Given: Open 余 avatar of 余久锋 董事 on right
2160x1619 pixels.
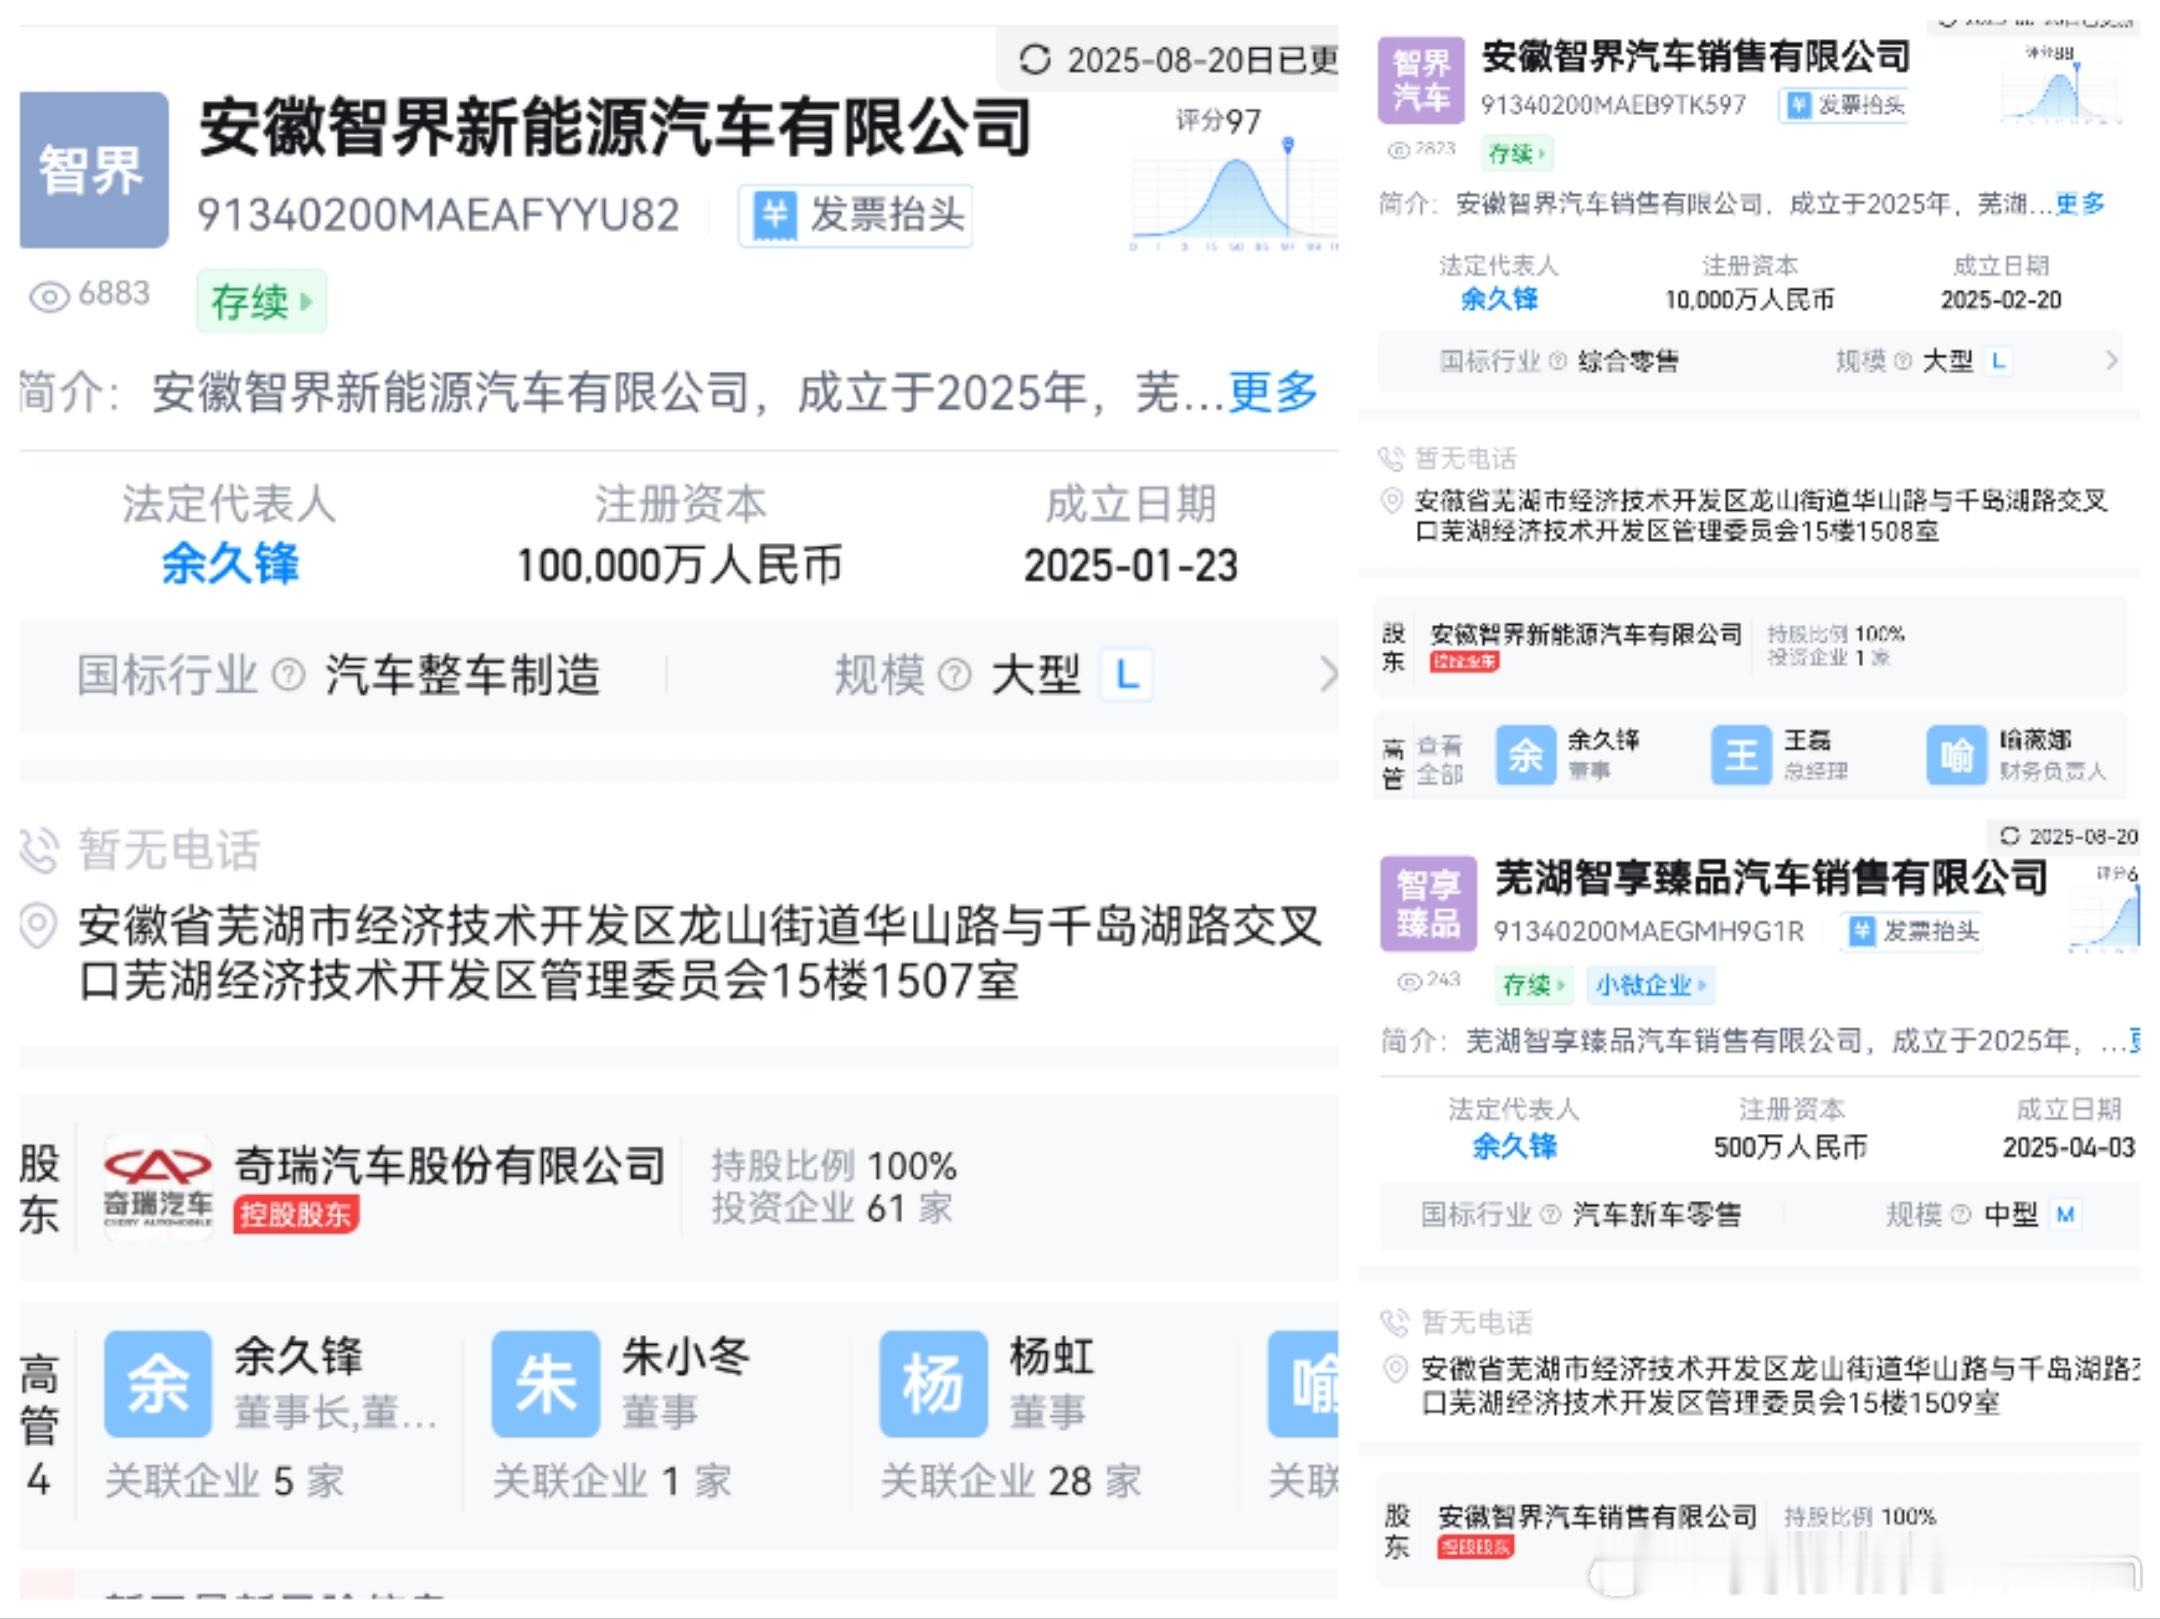Looking at the screenshot, I should [x=1525, y=754].
